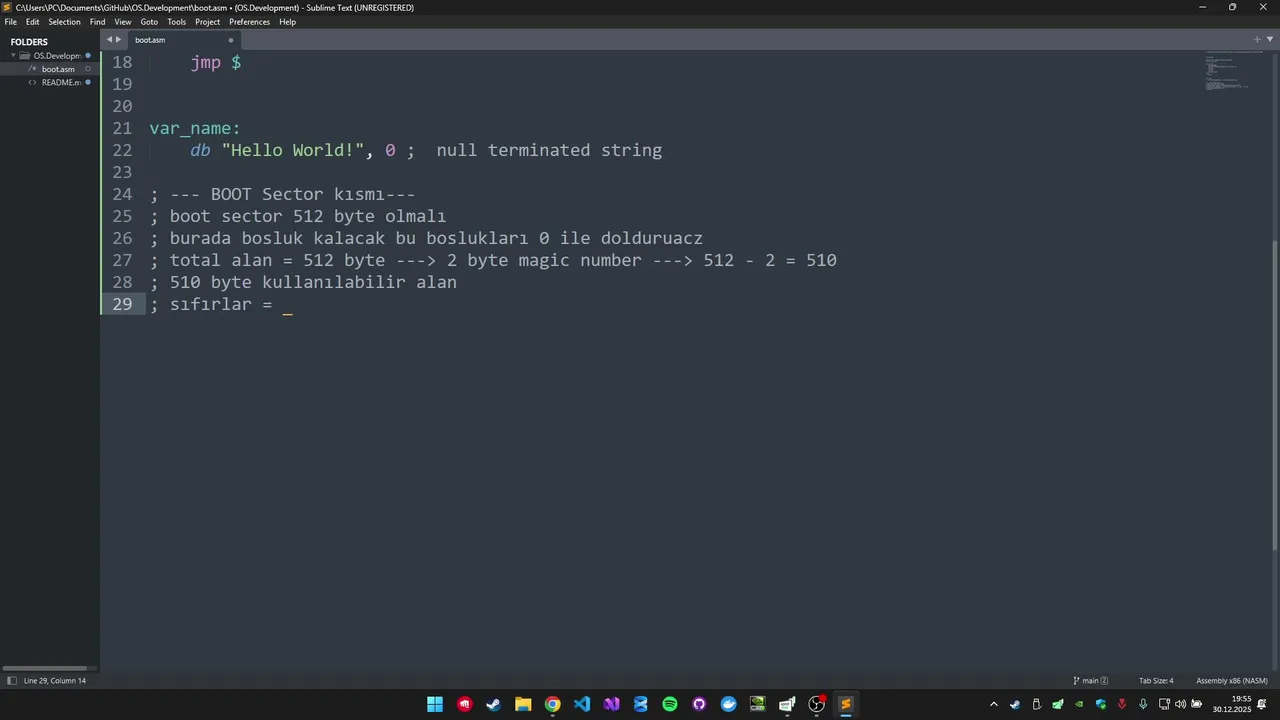
Task: Open the Edit menu
Action: coord(33,22)
